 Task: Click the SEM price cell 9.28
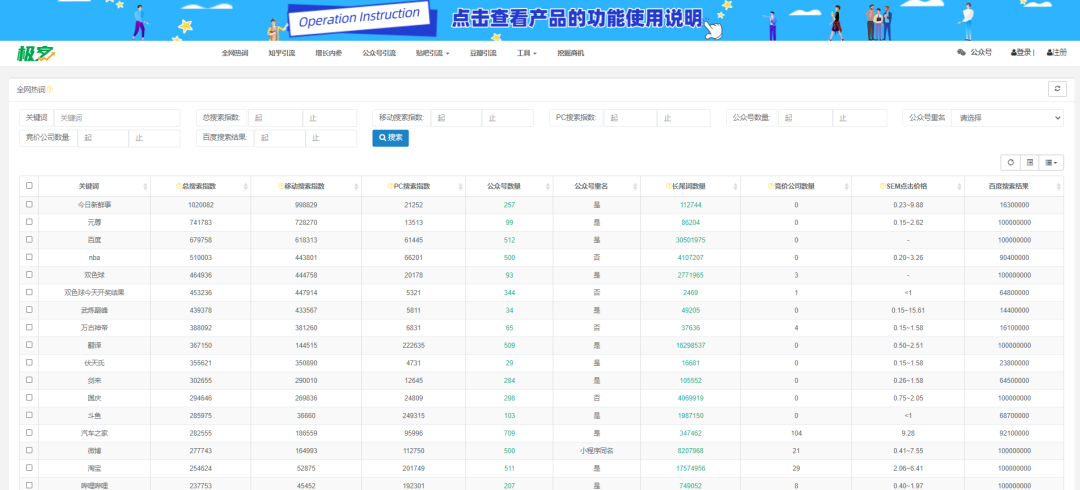click(x=908, y=433)
